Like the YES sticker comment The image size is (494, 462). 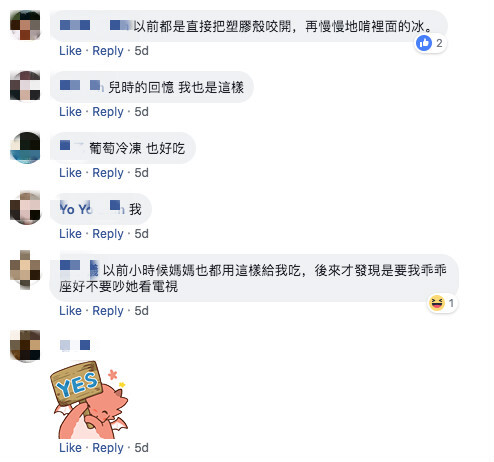pyautogui.click(x=70, y=448)
